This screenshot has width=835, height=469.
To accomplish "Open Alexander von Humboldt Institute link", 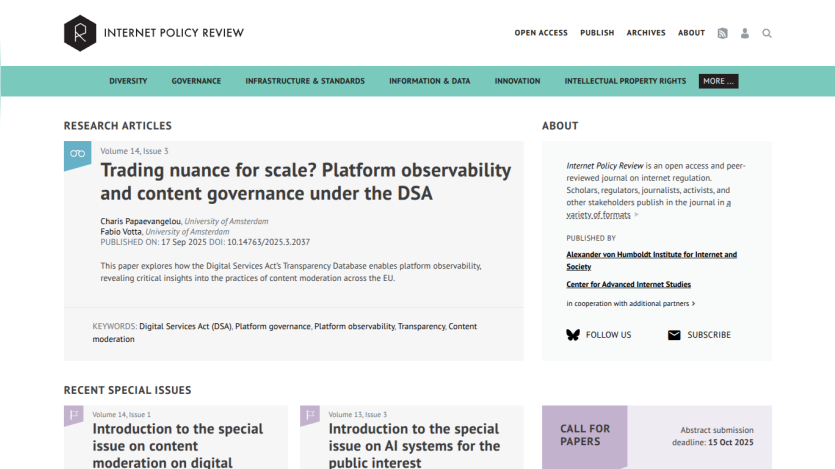I will 651,260.
